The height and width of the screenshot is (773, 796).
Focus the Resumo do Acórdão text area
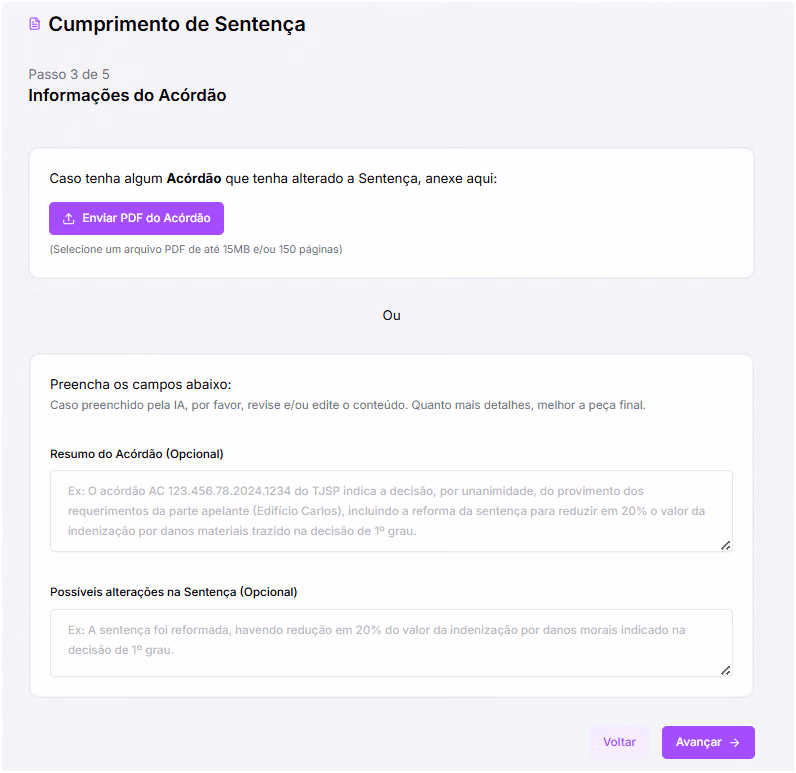[x=391, y=511]
